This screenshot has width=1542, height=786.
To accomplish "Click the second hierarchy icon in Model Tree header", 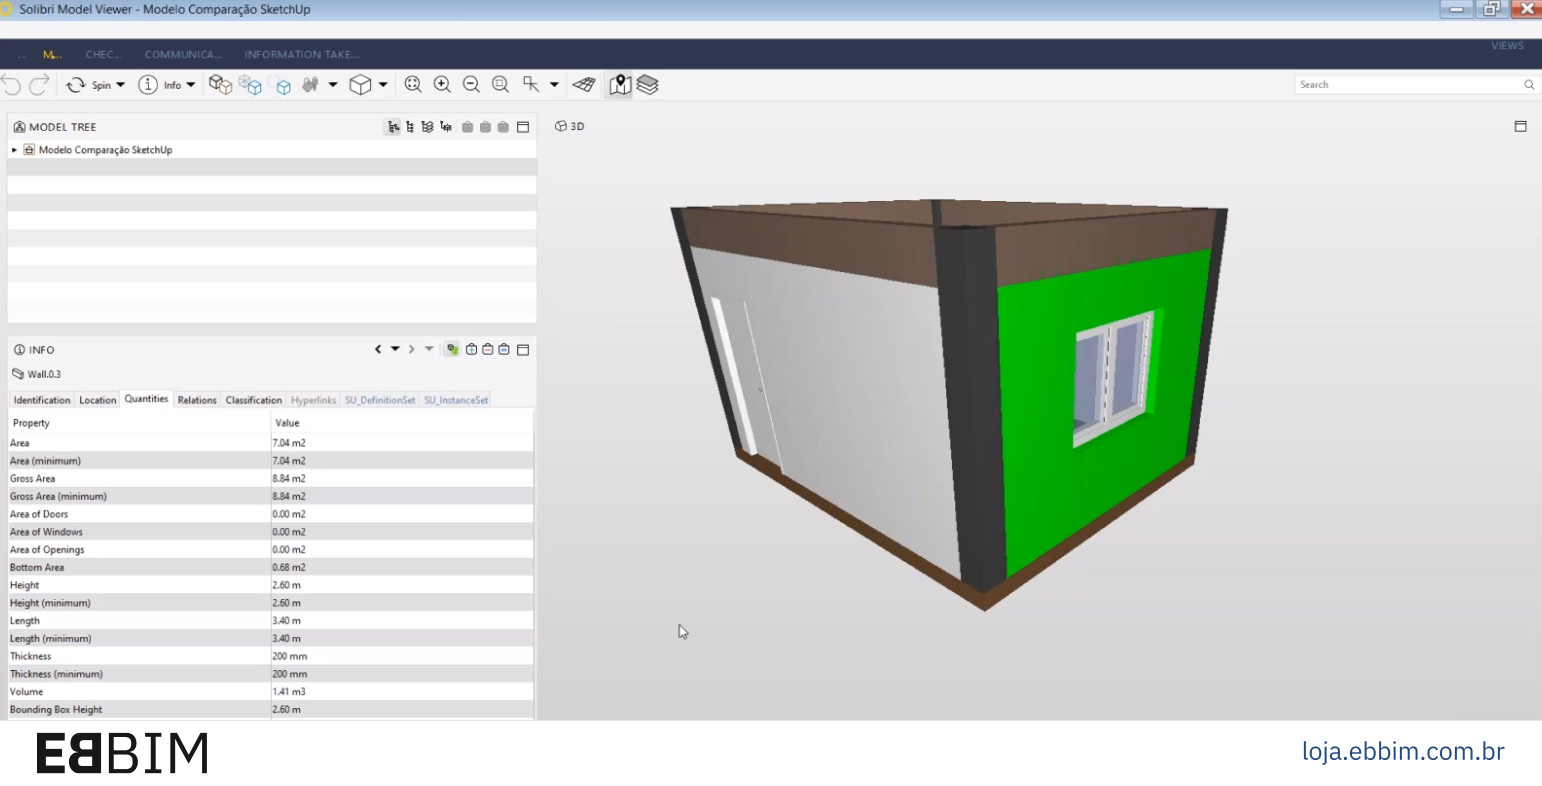I will (x=410, y=127).
